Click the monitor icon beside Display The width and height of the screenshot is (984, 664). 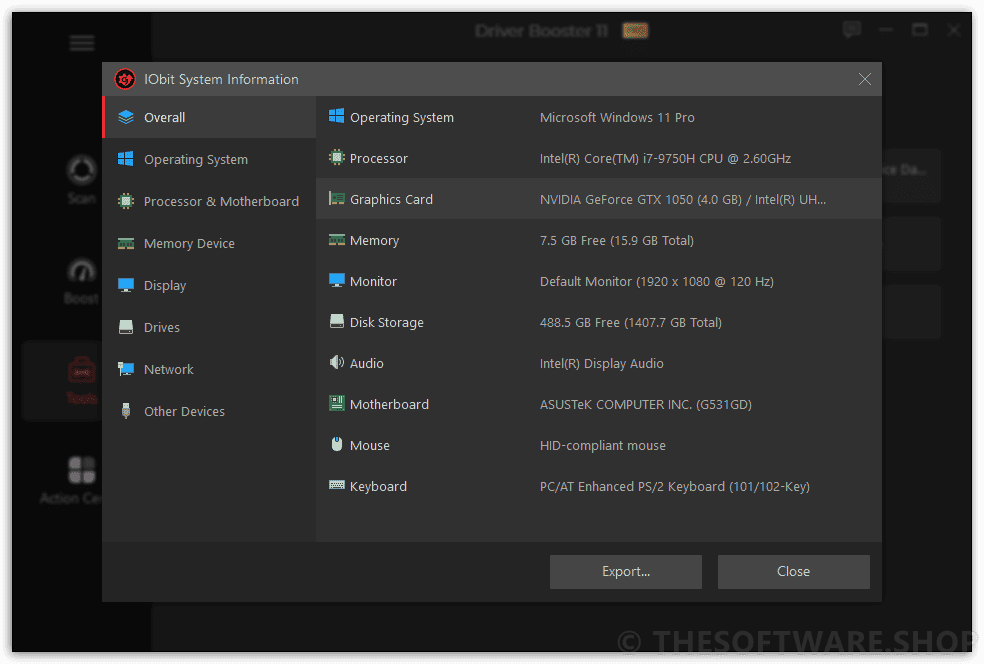click(126, 285)
